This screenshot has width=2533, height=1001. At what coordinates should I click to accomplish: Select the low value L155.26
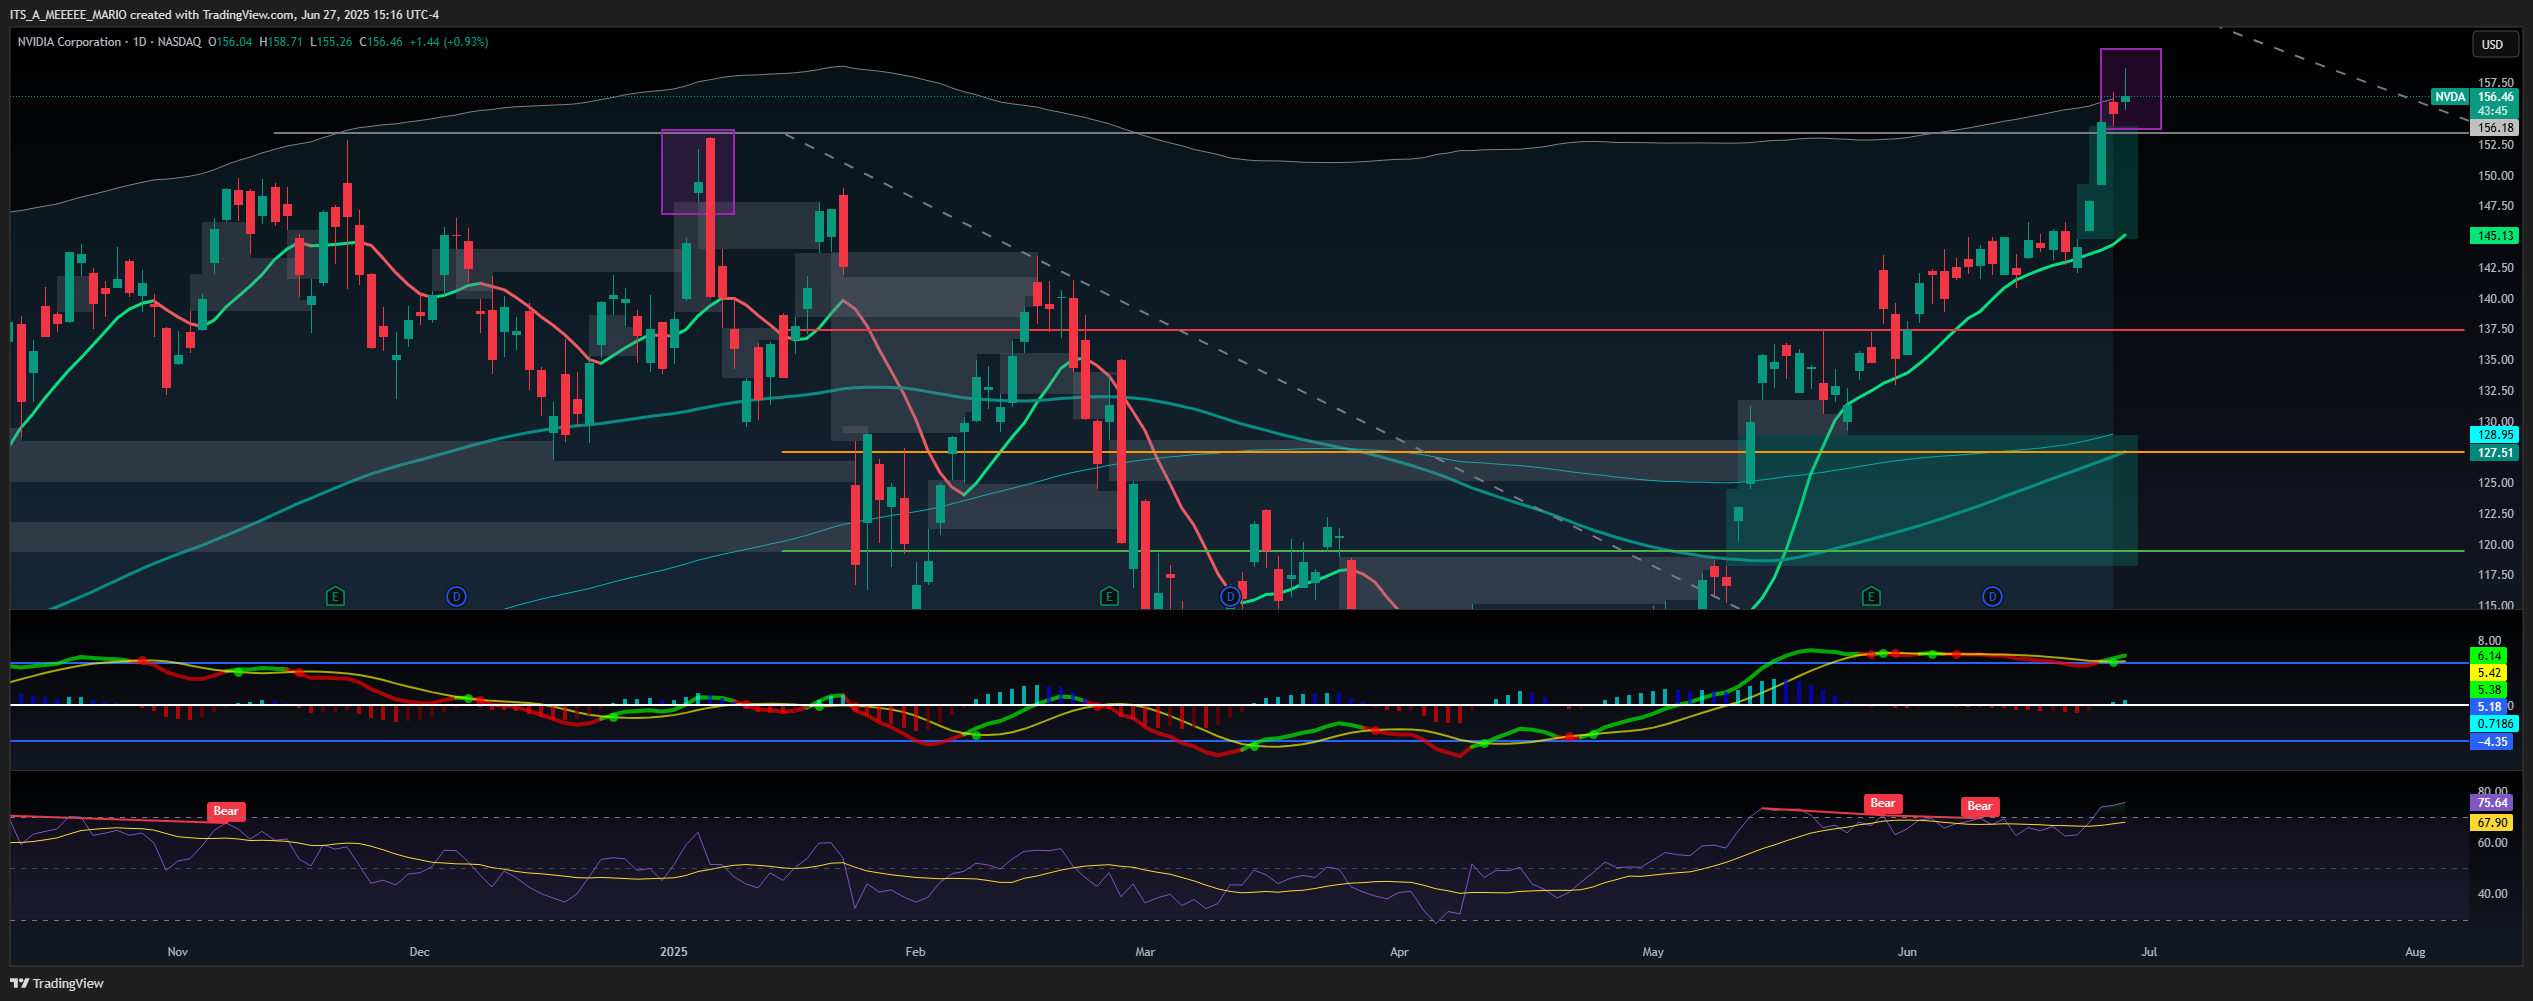point(331,42)
